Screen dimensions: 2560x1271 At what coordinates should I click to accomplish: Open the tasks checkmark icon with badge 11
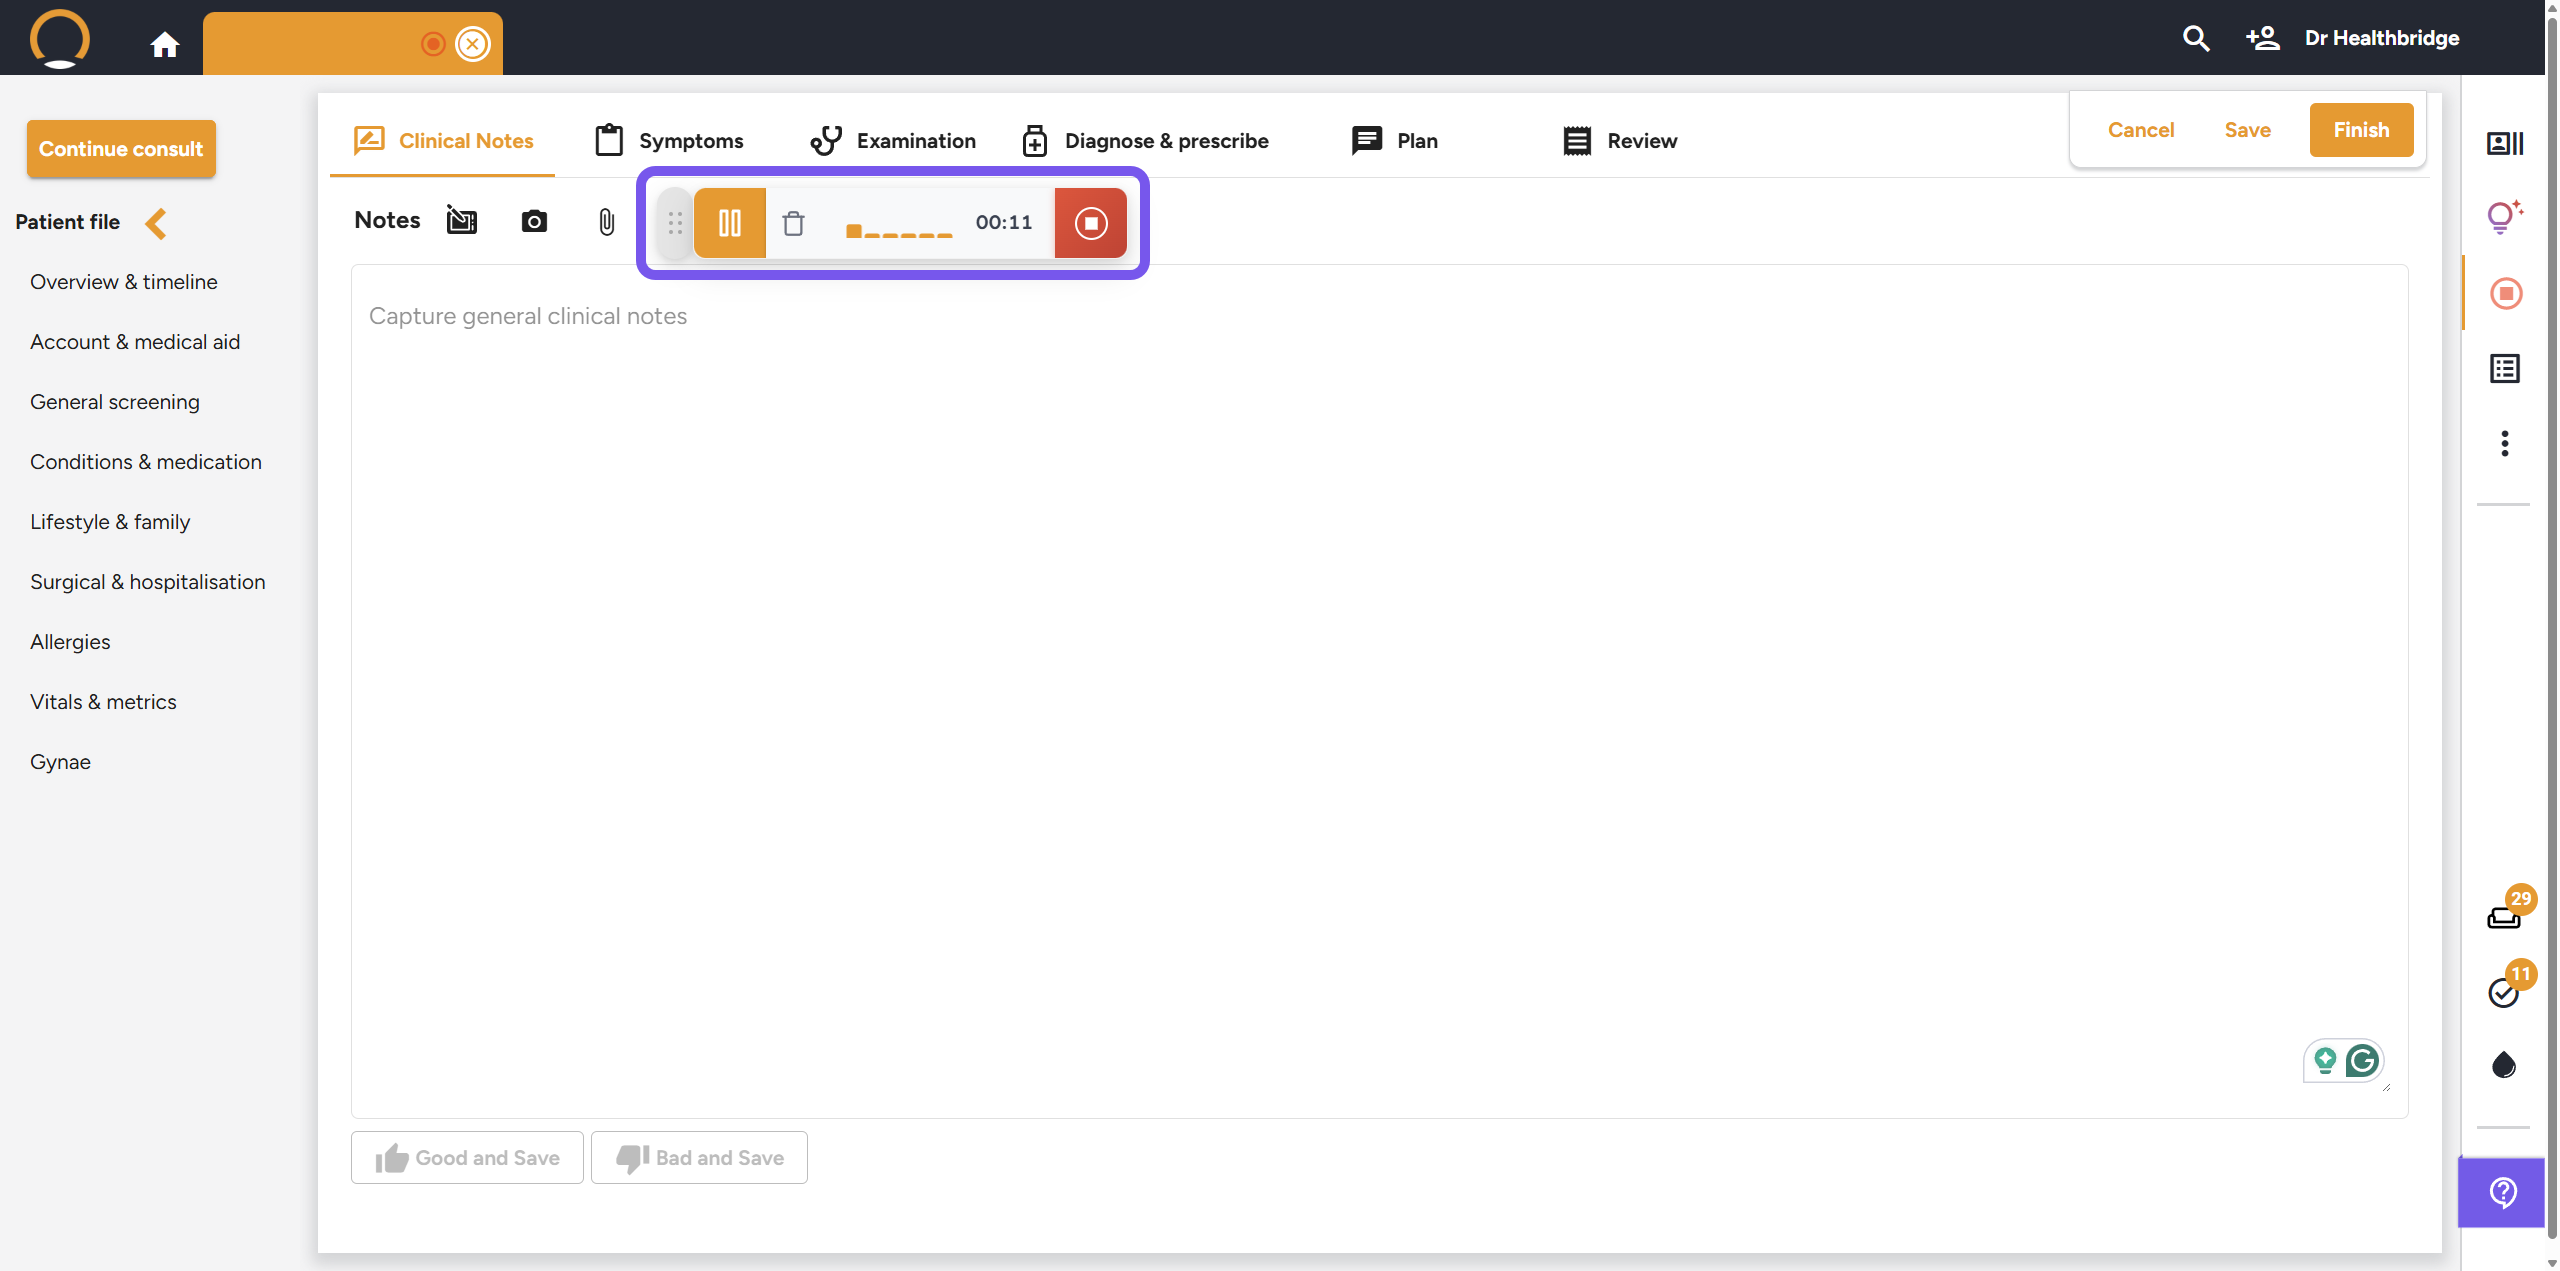pos(2504,991)
